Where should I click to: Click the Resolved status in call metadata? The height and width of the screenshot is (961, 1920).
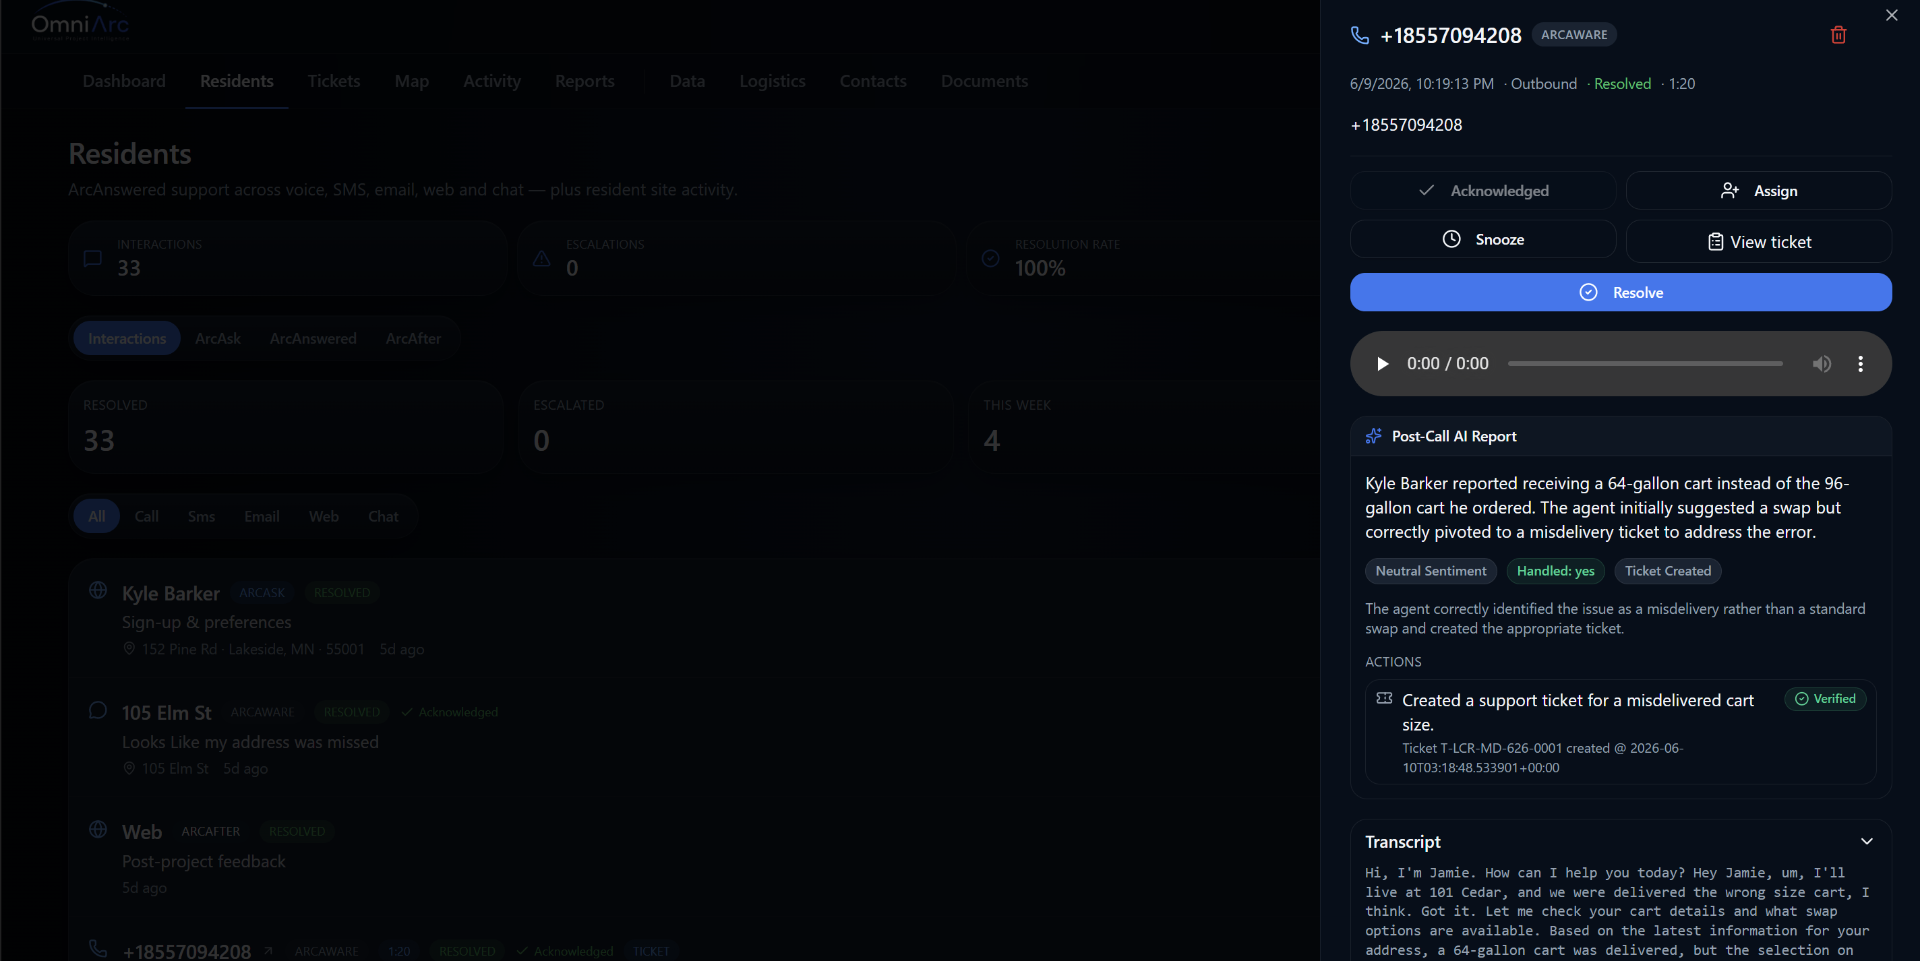click(x=1622, y=84)
